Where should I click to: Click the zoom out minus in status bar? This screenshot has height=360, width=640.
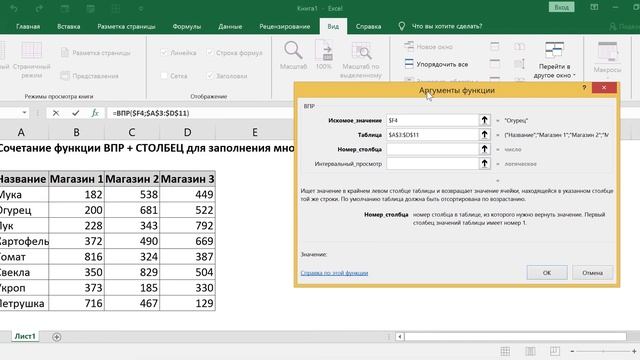pyautogui.click(x=572, y=351)
